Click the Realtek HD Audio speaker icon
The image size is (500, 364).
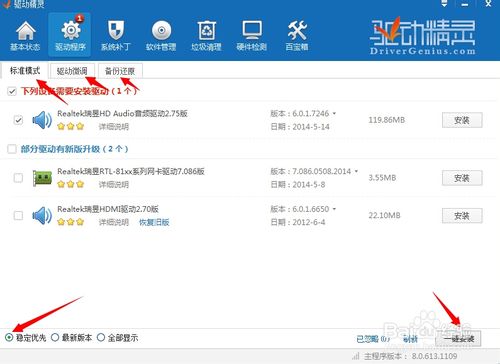point(42,120)
